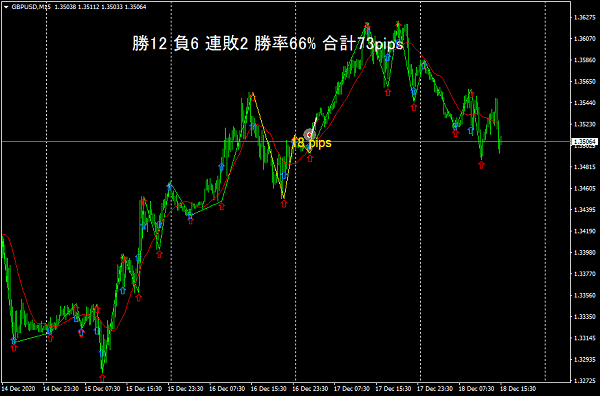Click the yellow '18 pips' label
The image size is (600, 396).
(x=311, y=143)
